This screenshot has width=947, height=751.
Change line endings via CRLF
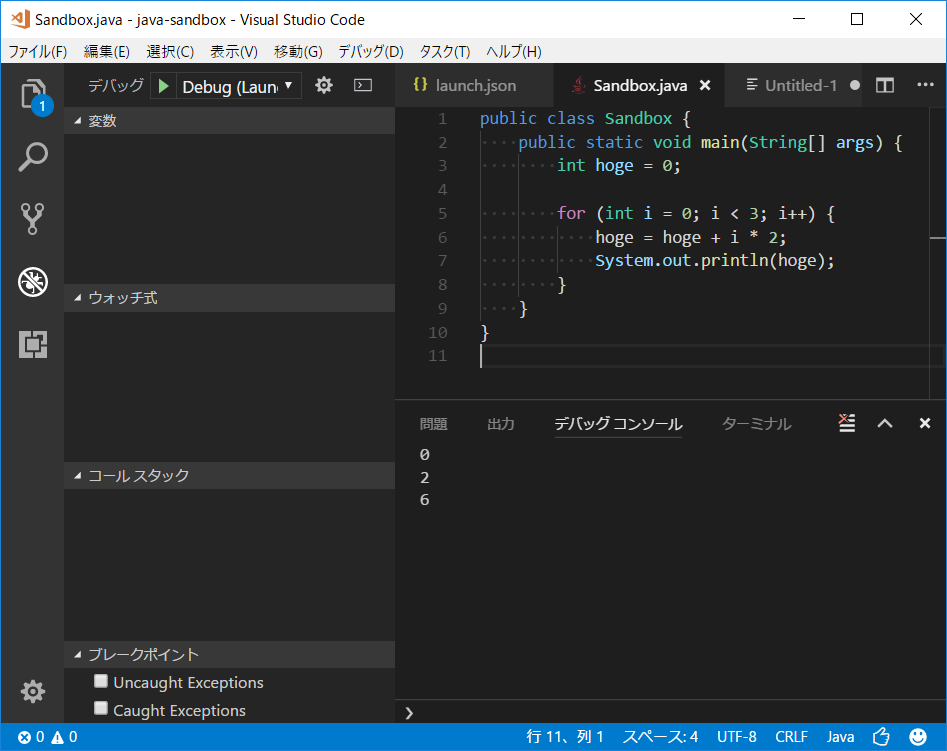pos(791,737)
